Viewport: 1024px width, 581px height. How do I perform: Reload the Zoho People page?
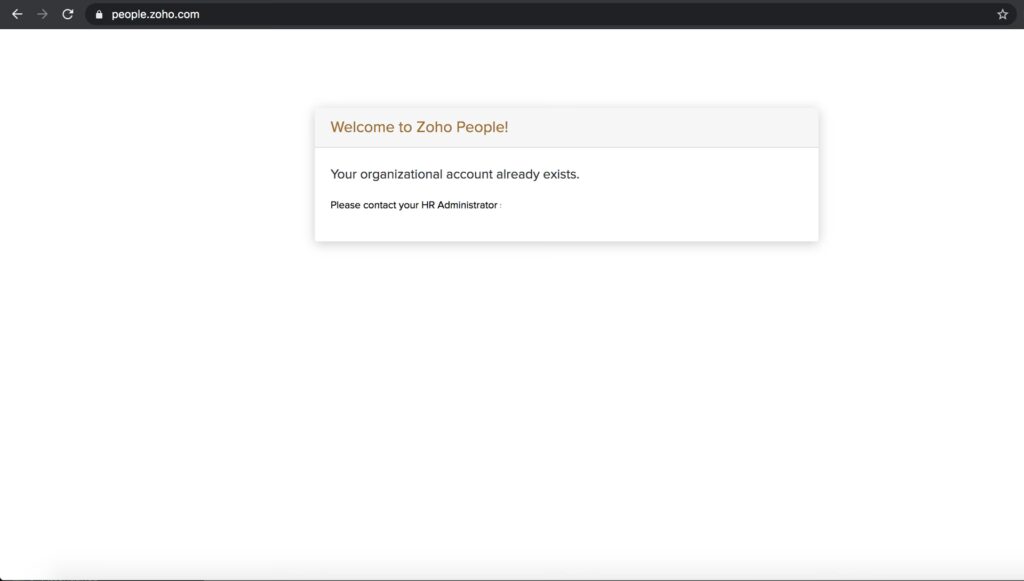(x=68, y=14)
